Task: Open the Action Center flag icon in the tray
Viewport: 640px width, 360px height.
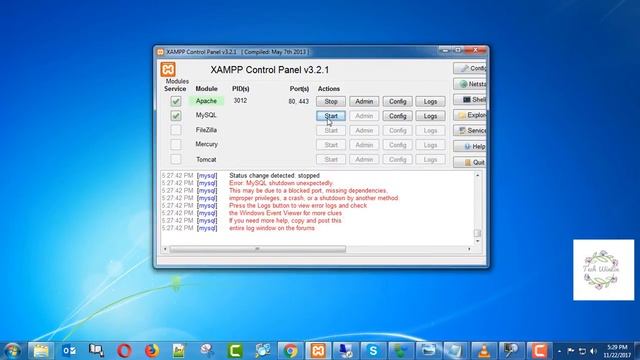Action: (571, 351)
